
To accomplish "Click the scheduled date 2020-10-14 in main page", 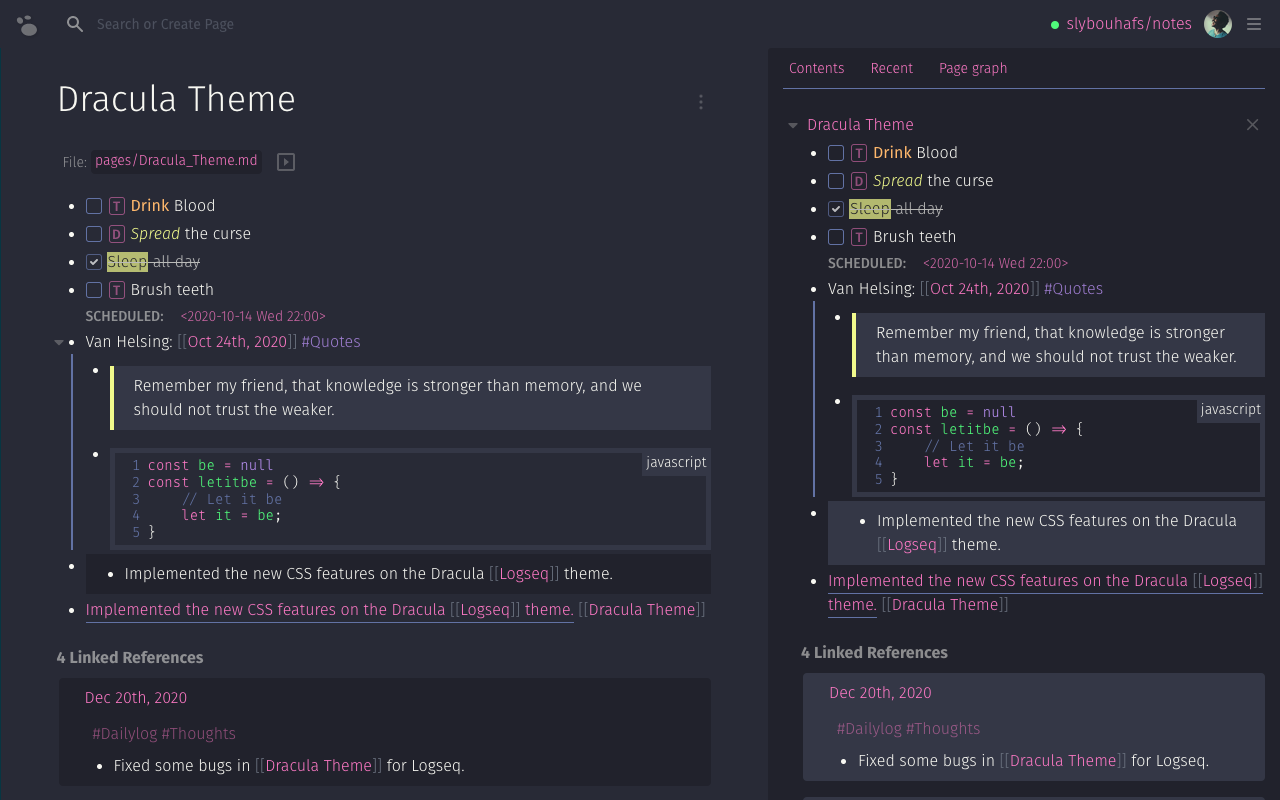I will click(253, 316).
